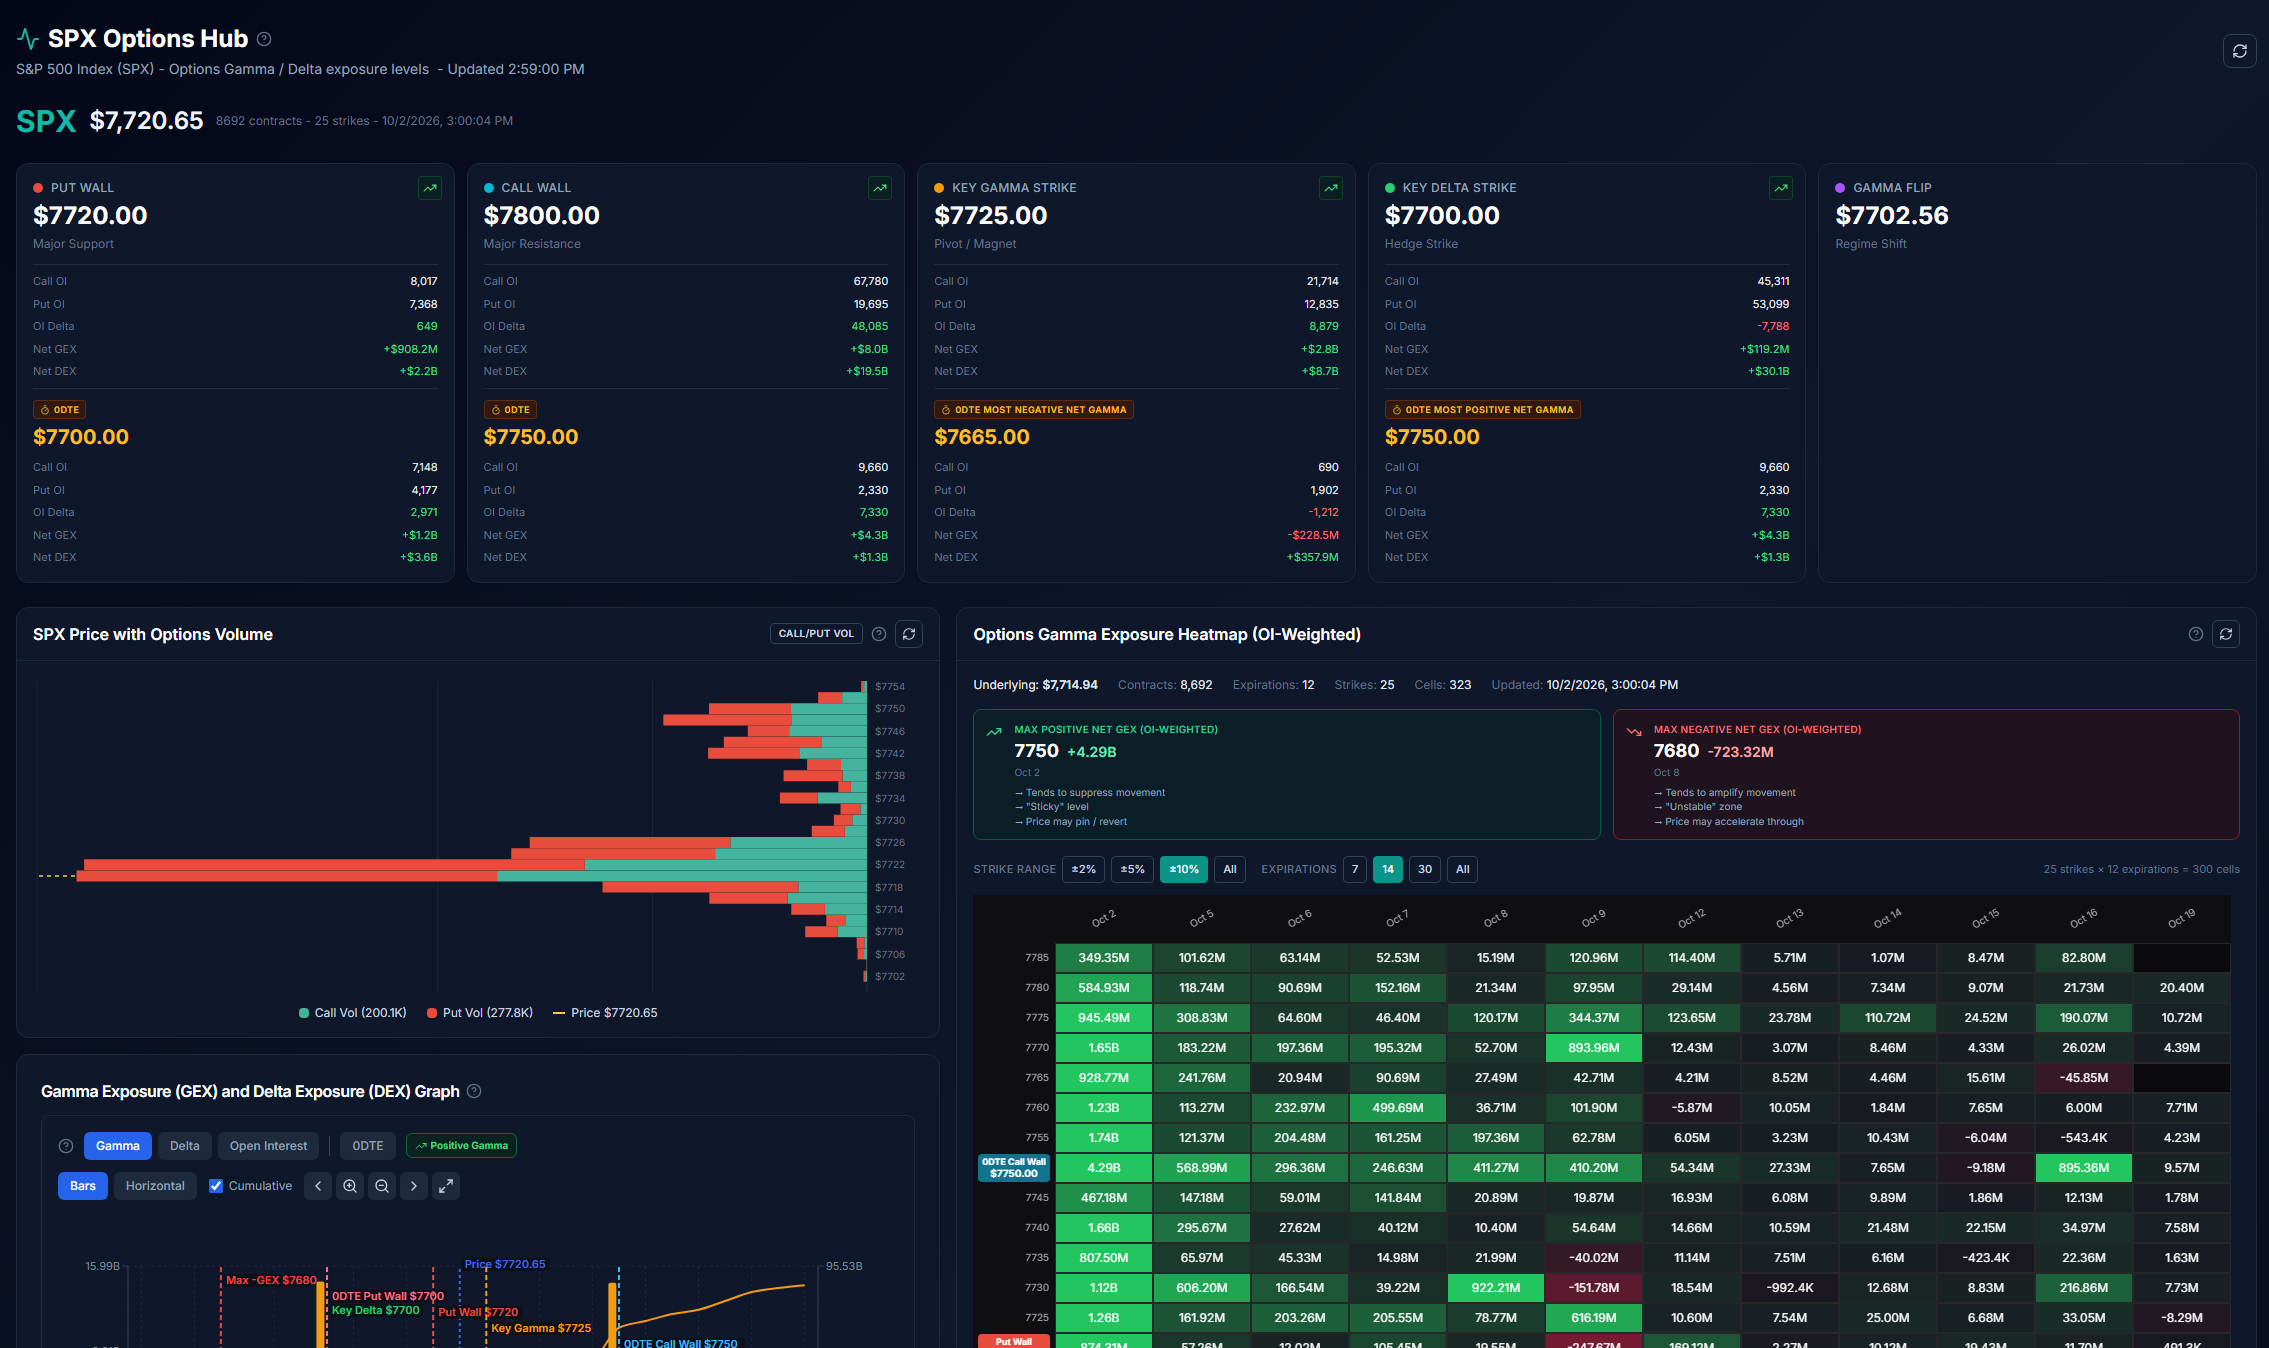The height and width of the screenshot is (1348, 2269).
Task: Open the Call Wall trend chart icon
Action: 880,188
